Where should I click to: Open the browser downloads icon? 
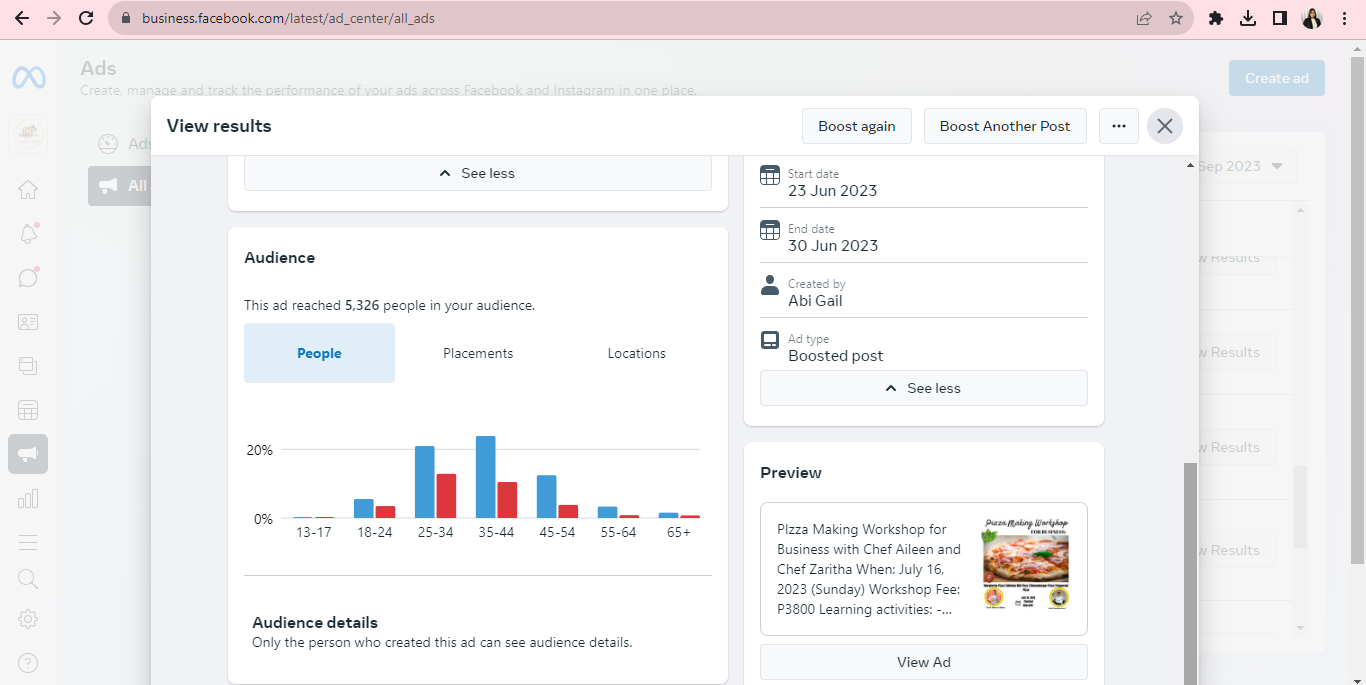1247,18
